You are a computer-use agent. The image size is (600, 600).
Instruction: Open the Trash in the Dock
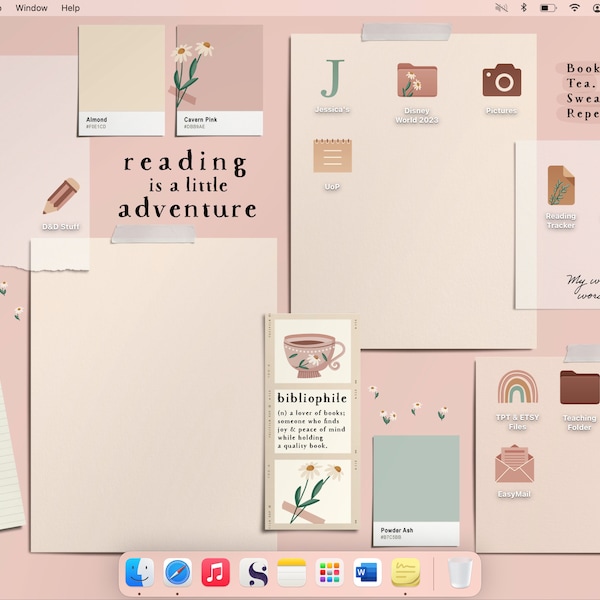460,572
